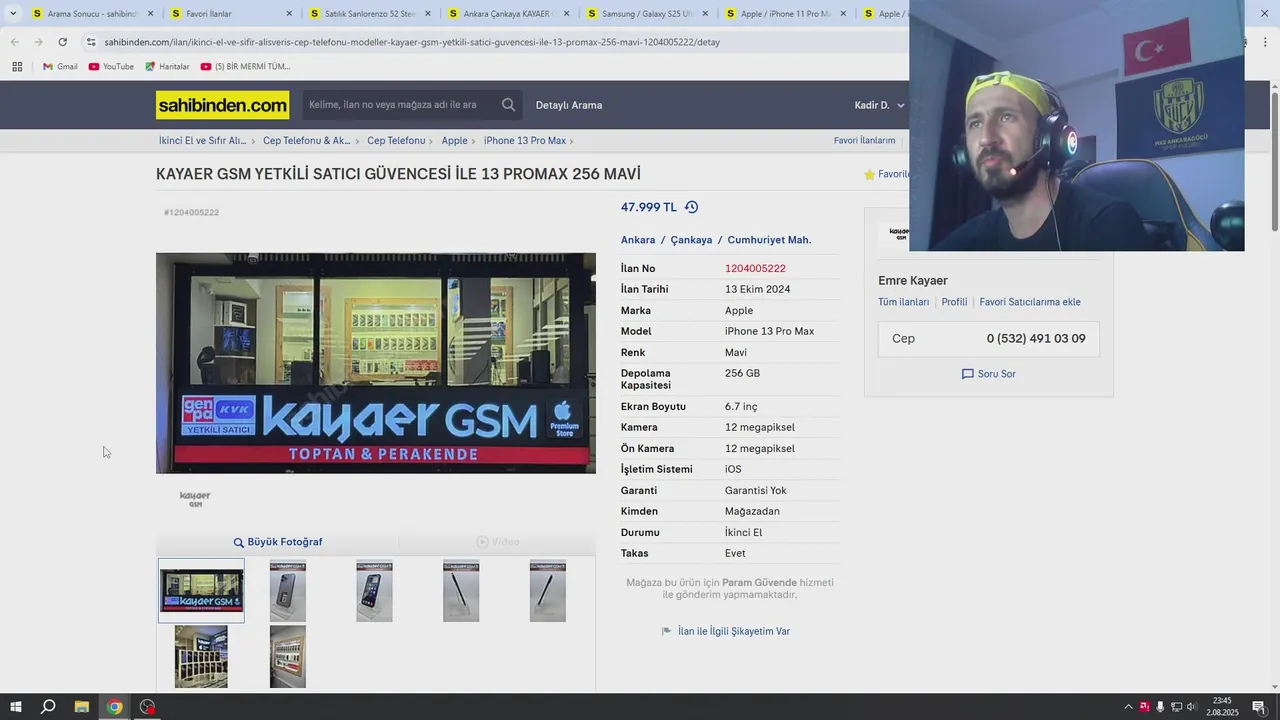Click the browser forward arrow
This screenshot has width=1280, height=720.
pos(38,42)
